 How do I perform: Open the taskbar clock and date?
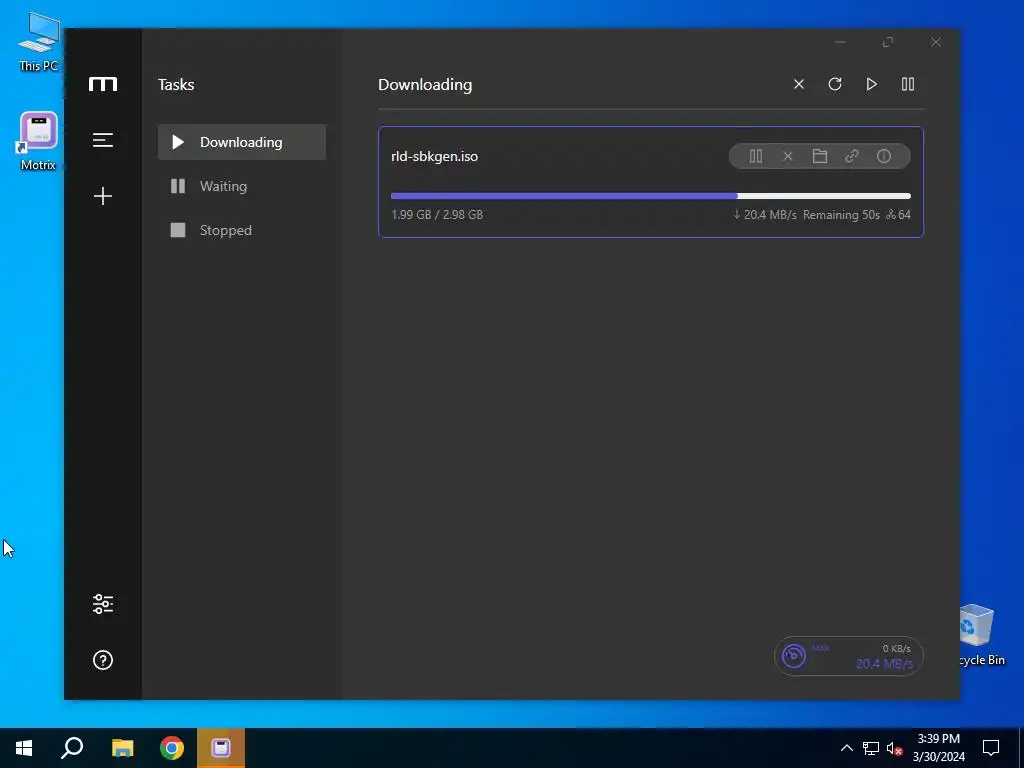tap(938, 748)
